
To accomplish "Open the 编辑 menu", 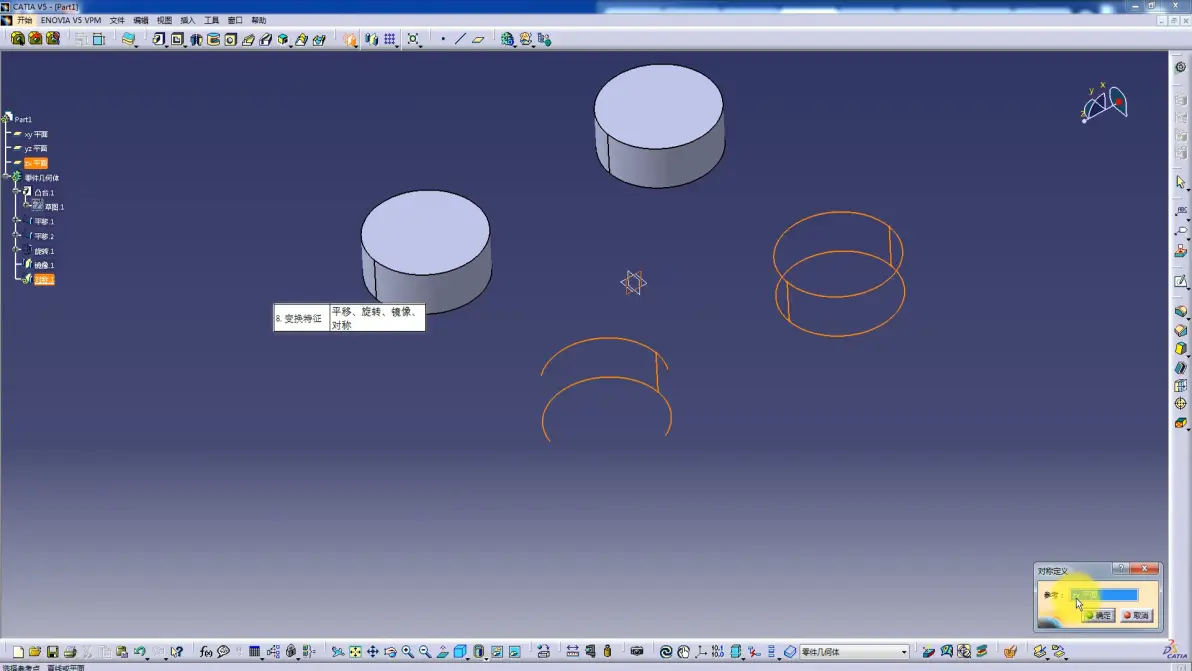I will [x=141, y=21].
